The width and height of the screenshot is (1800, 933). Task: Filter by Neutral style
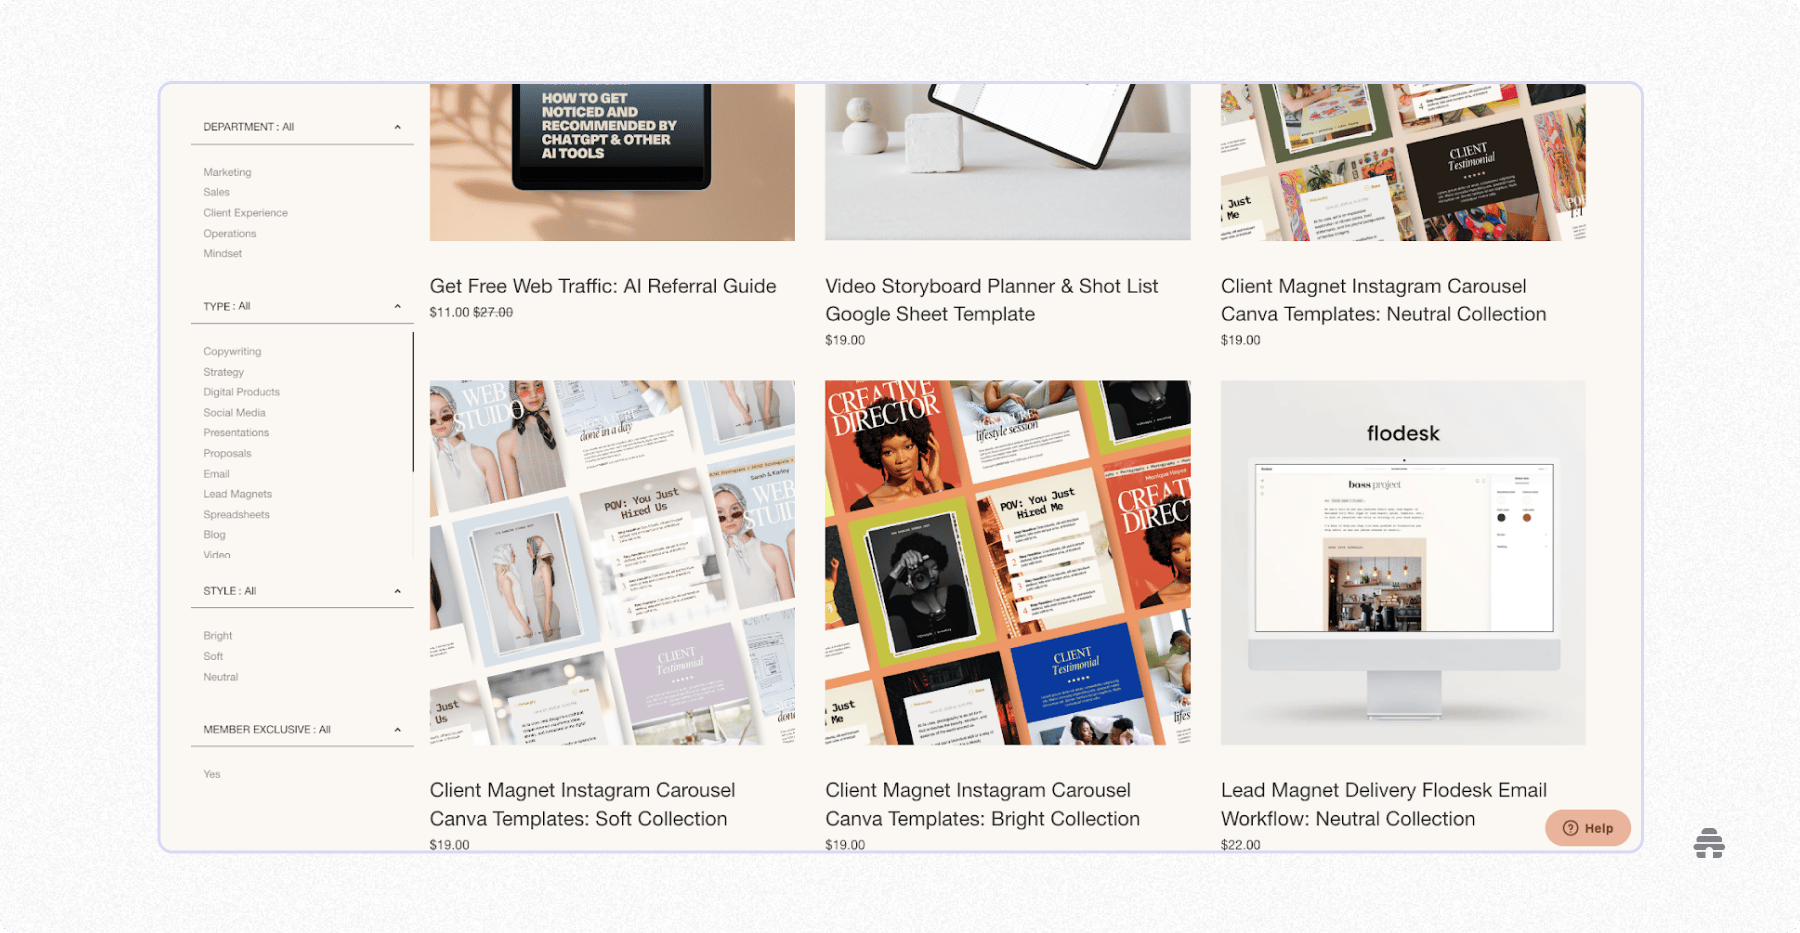point(220,676)
